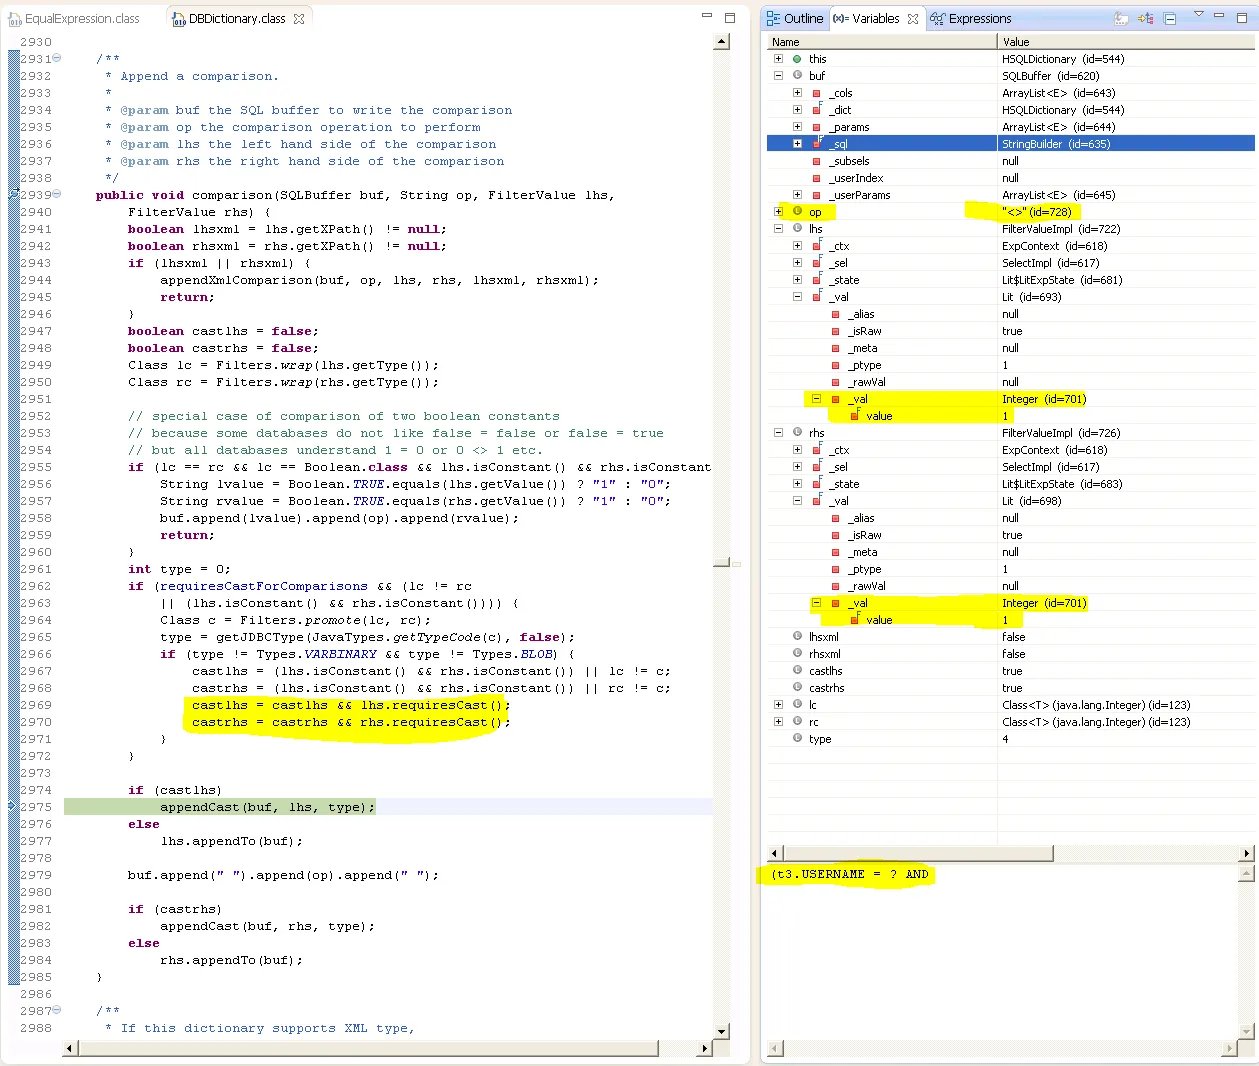1259x1066 pixels.
Task: Close the Variables view tab
Action: point(913,19)
